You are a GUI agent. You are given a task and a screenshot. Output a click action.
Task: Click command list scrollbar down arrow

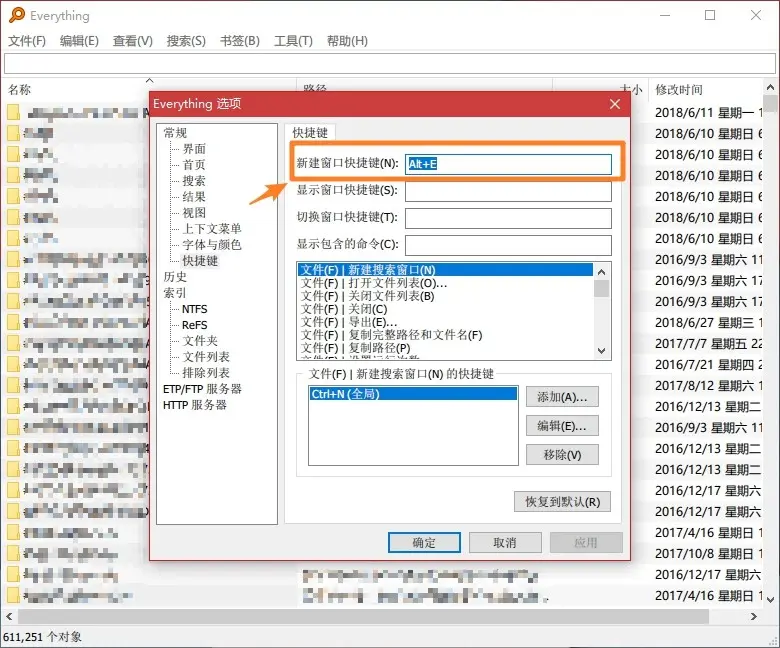click(x=601, y=351)
